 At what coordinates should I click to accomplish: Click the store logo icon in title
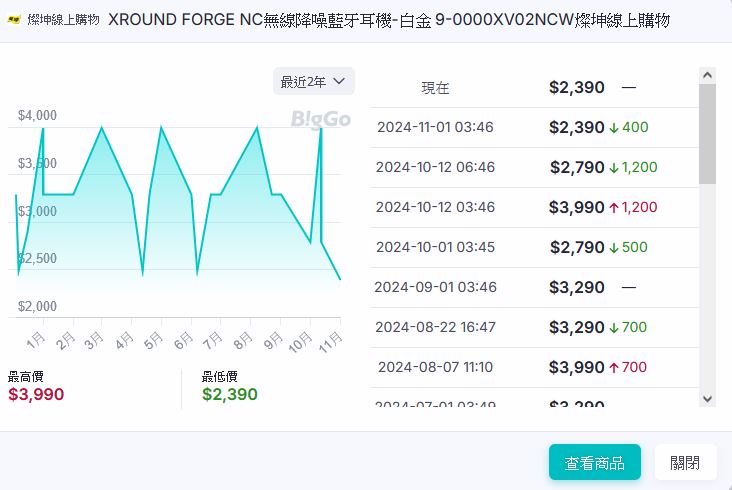click(14, 20)
